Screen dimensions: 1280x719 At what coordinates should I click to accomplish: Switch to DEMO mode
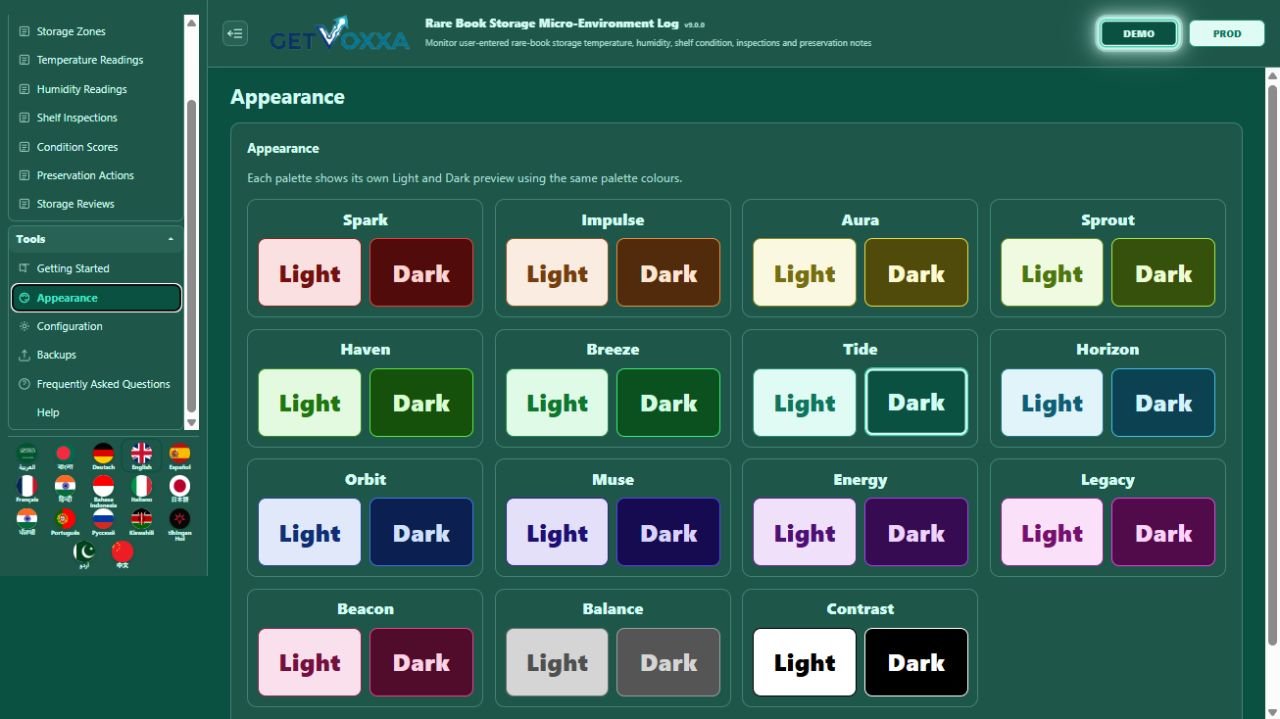[x=1138, y=33]
